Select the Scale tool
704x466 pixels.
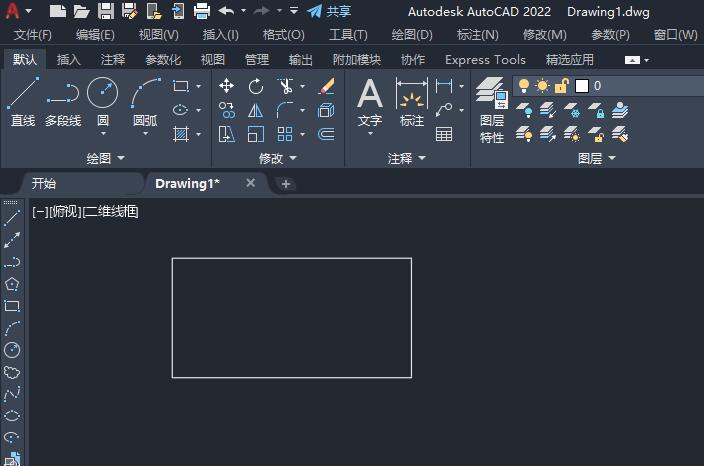[x=256, y=134]
